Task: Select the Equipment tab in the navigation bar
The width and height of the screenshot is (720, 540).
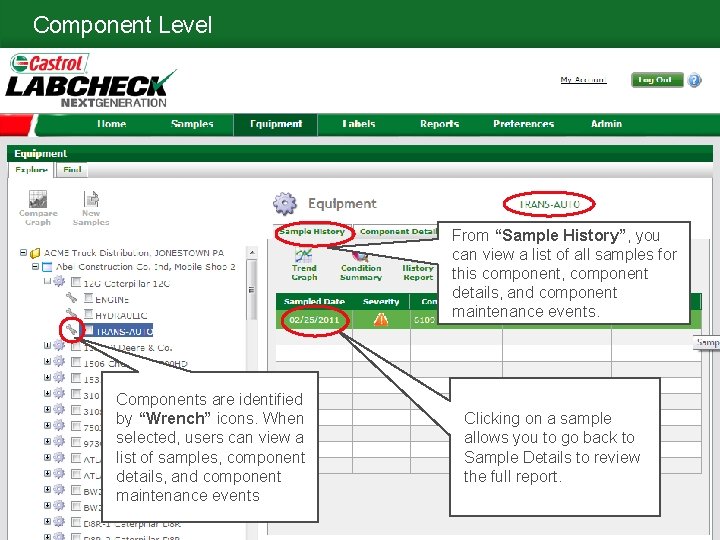Action: coord(276,124)
